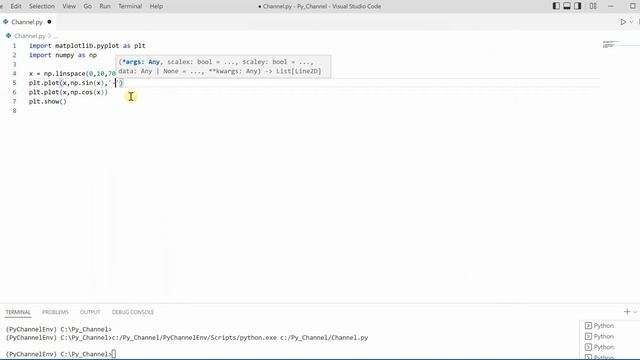Screen dimensions: 640x360
Task: Select the Channel.py editor tab
Action: (x=27, y=22)
